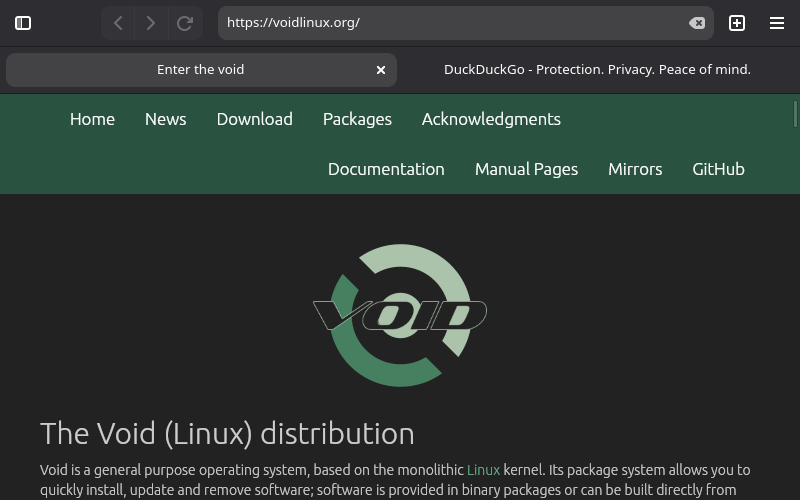The width and height of the screenshot is (800, 500).
Task: Reload the current page
Action: pyautogui.click(x=185, y=23)
